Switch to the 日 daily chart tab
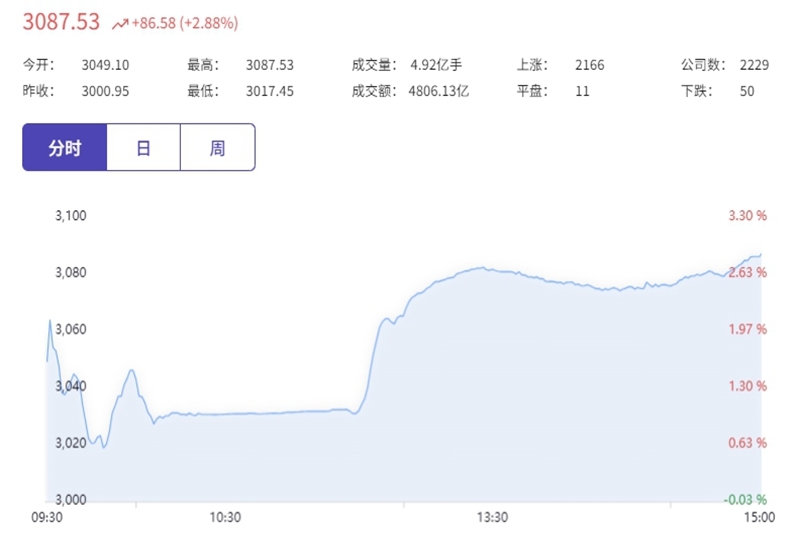Viewport: 800px width, 533px height. tap(143, 147)
